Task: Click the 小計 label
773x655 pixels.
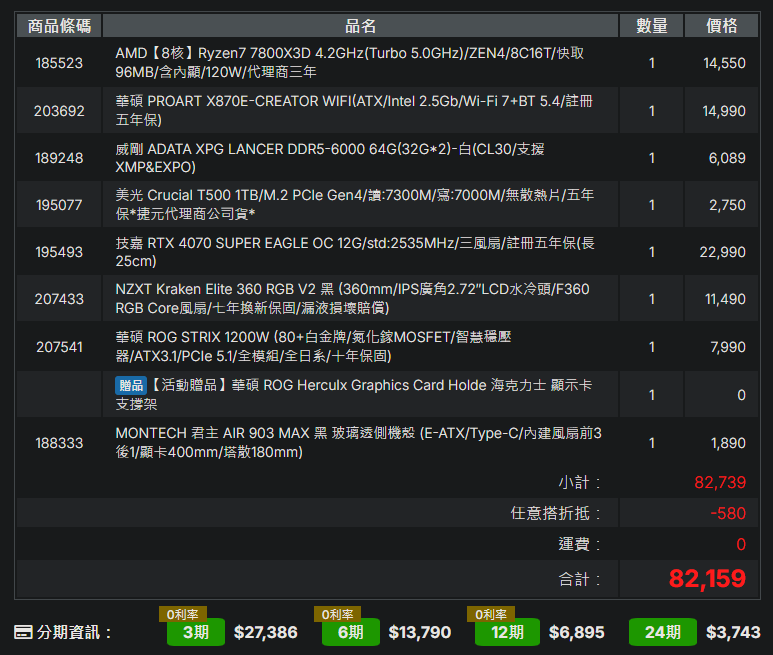Action: (x=579, y=482)
